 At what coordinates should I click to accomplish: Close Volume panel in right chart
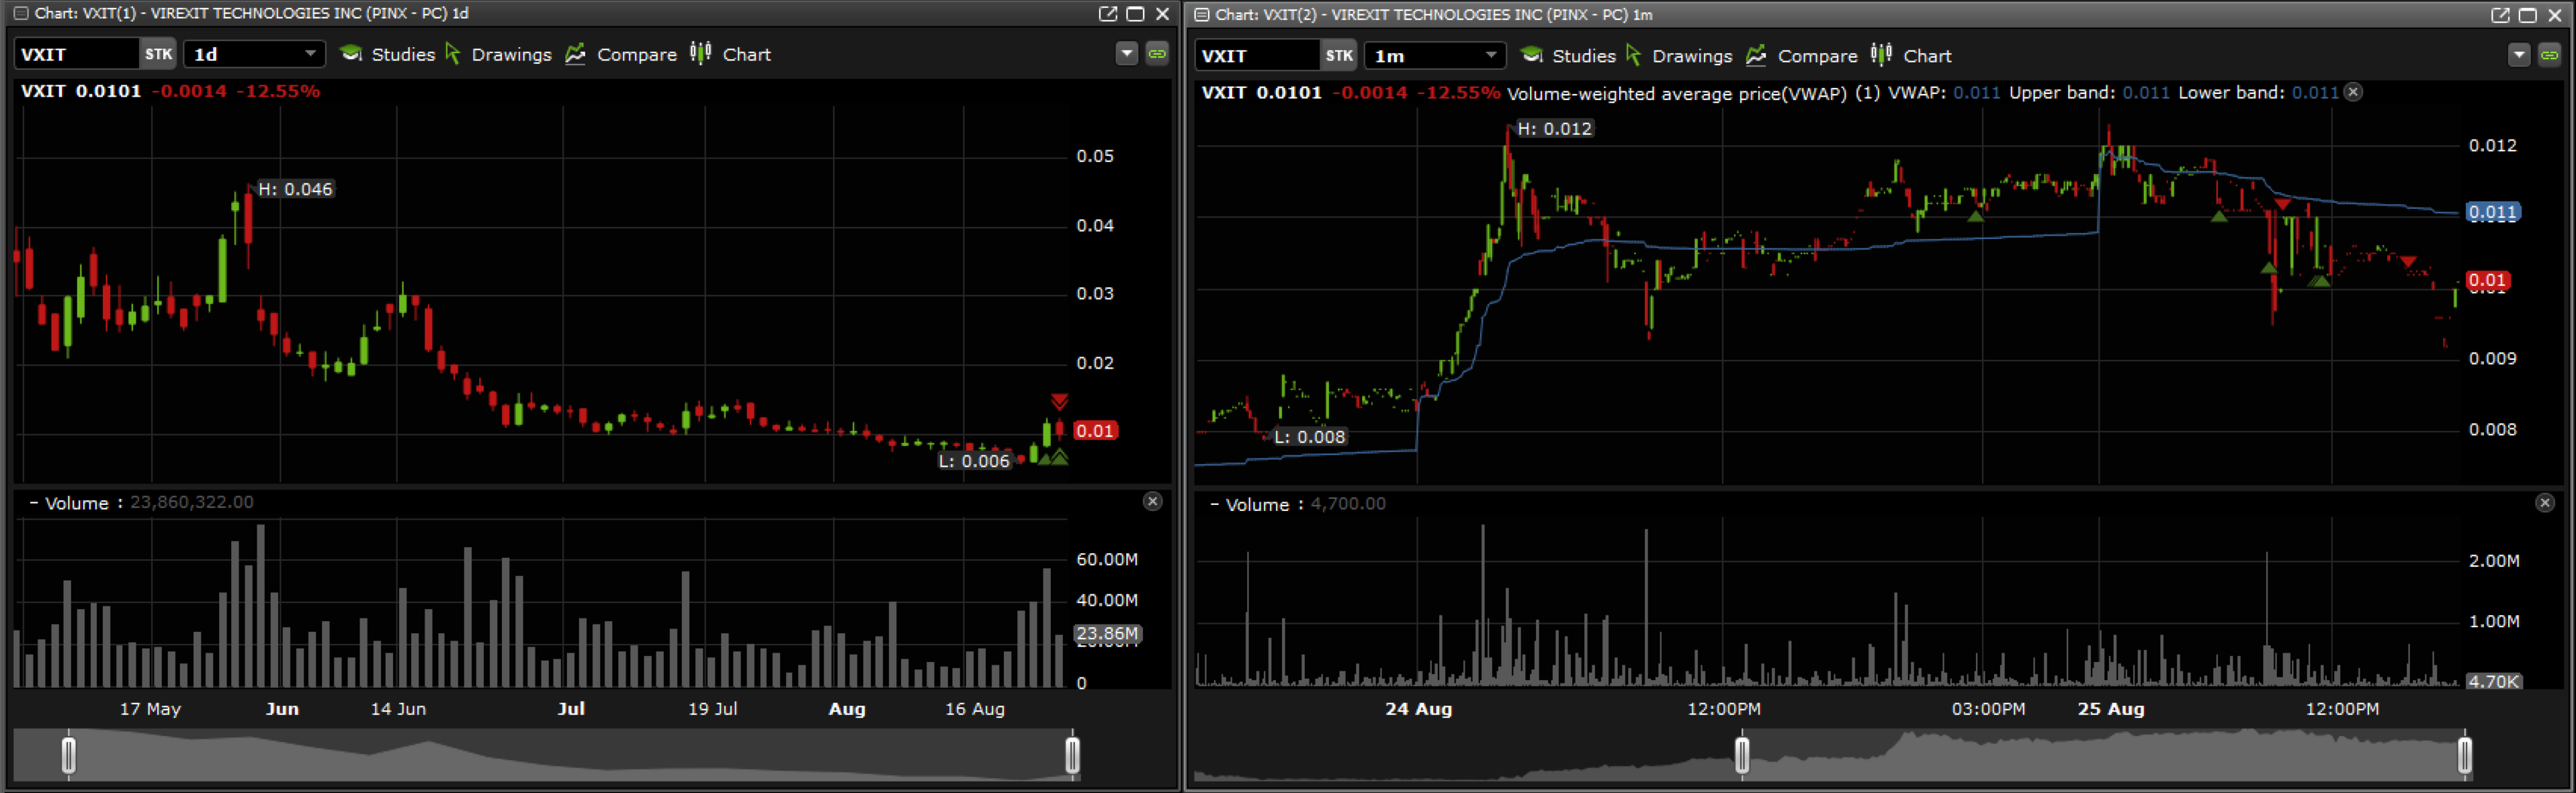pyautogui.click(x=2544, y=503)
